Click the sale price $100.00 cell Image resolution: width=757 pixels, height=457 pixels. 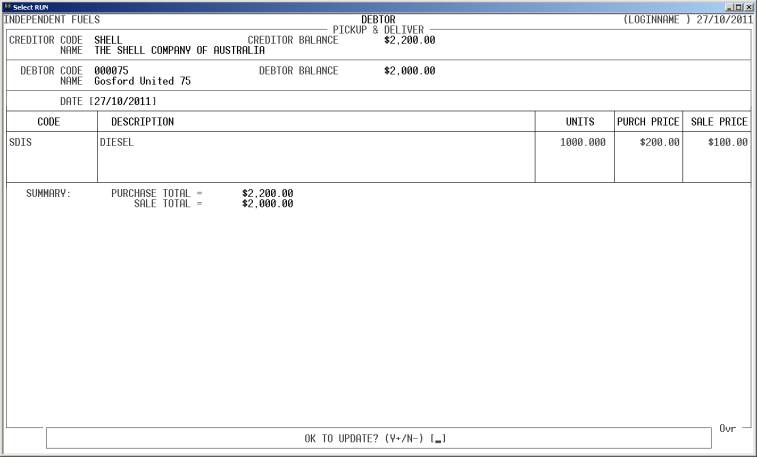(727, 143)
